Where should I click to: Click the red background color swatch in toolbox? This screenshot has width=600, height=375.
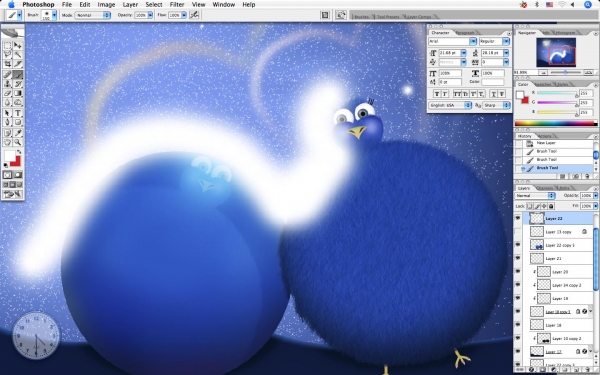[15, 161]
